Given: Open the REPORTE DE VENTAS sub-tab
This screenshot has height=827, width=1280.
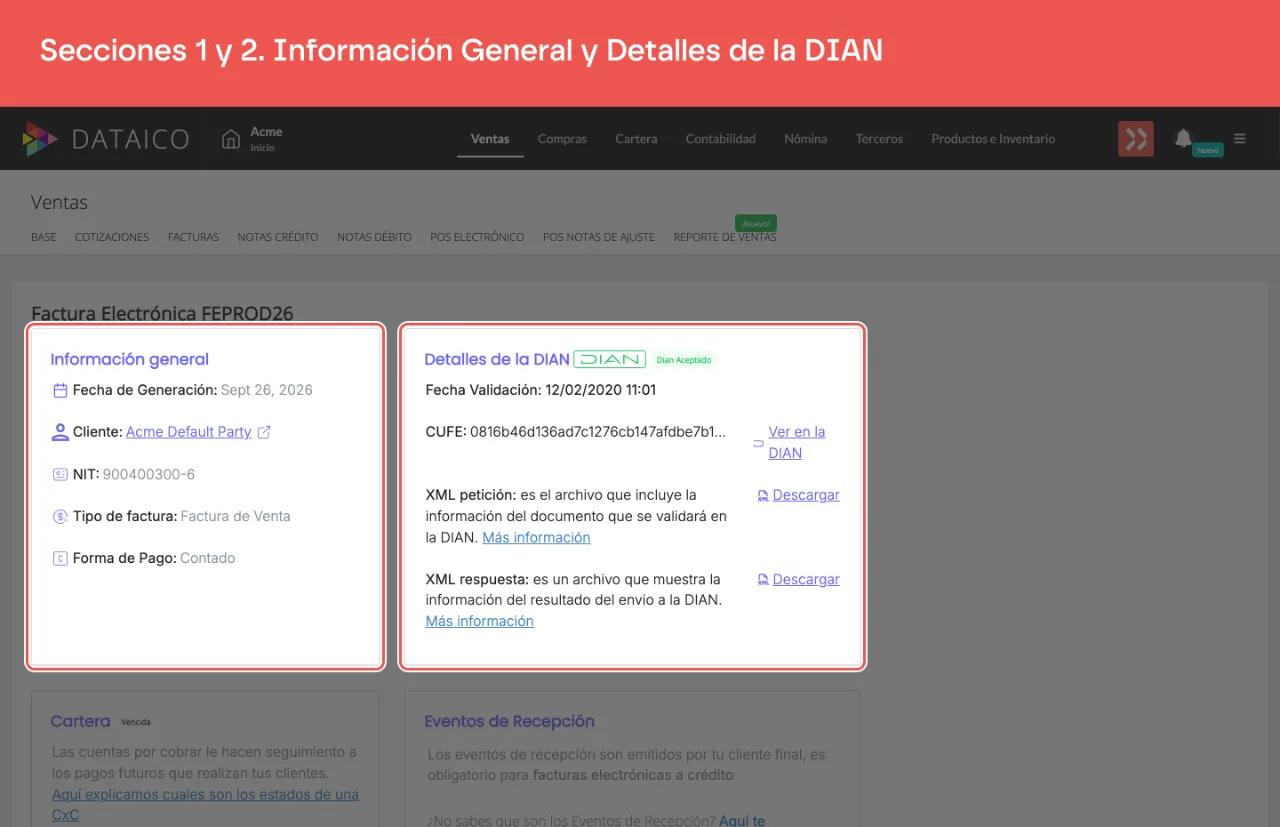Looking at the screenshot, I should (725, 237).
